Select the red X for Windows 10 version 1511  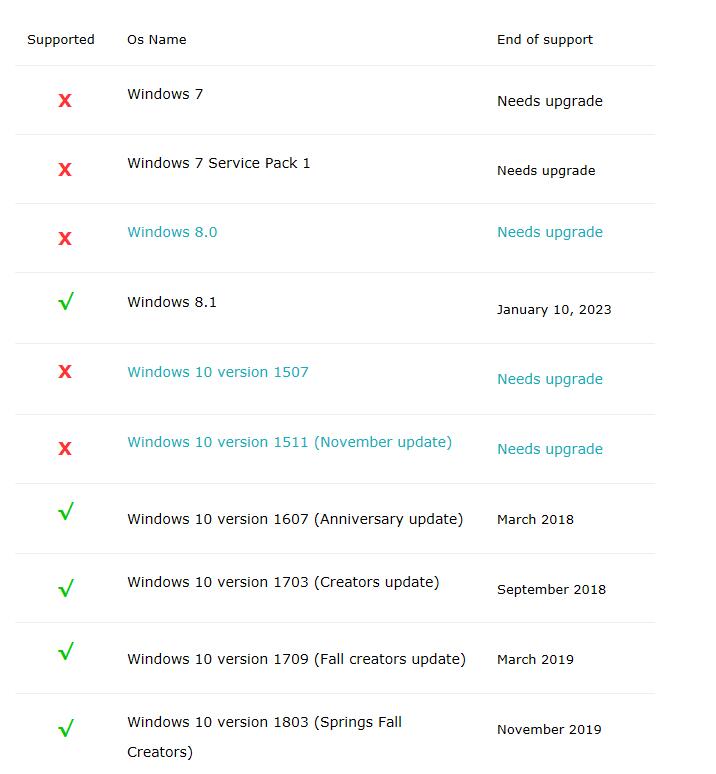pos(65,449)
